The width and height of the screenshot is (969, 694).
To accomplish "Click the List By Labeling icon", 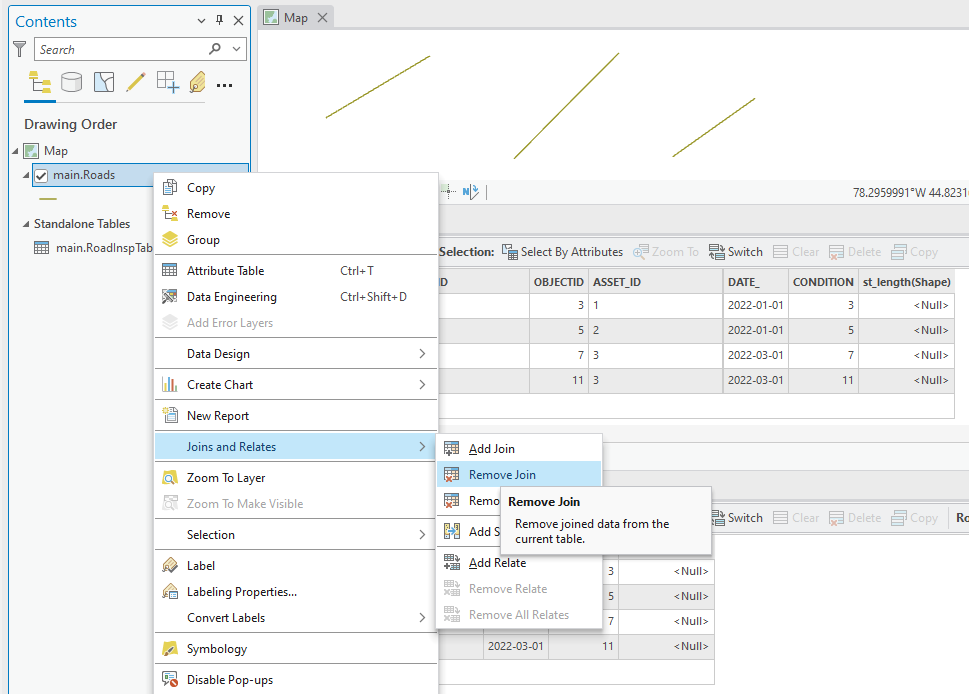I will pyautogui.click(x=196, y=82).
